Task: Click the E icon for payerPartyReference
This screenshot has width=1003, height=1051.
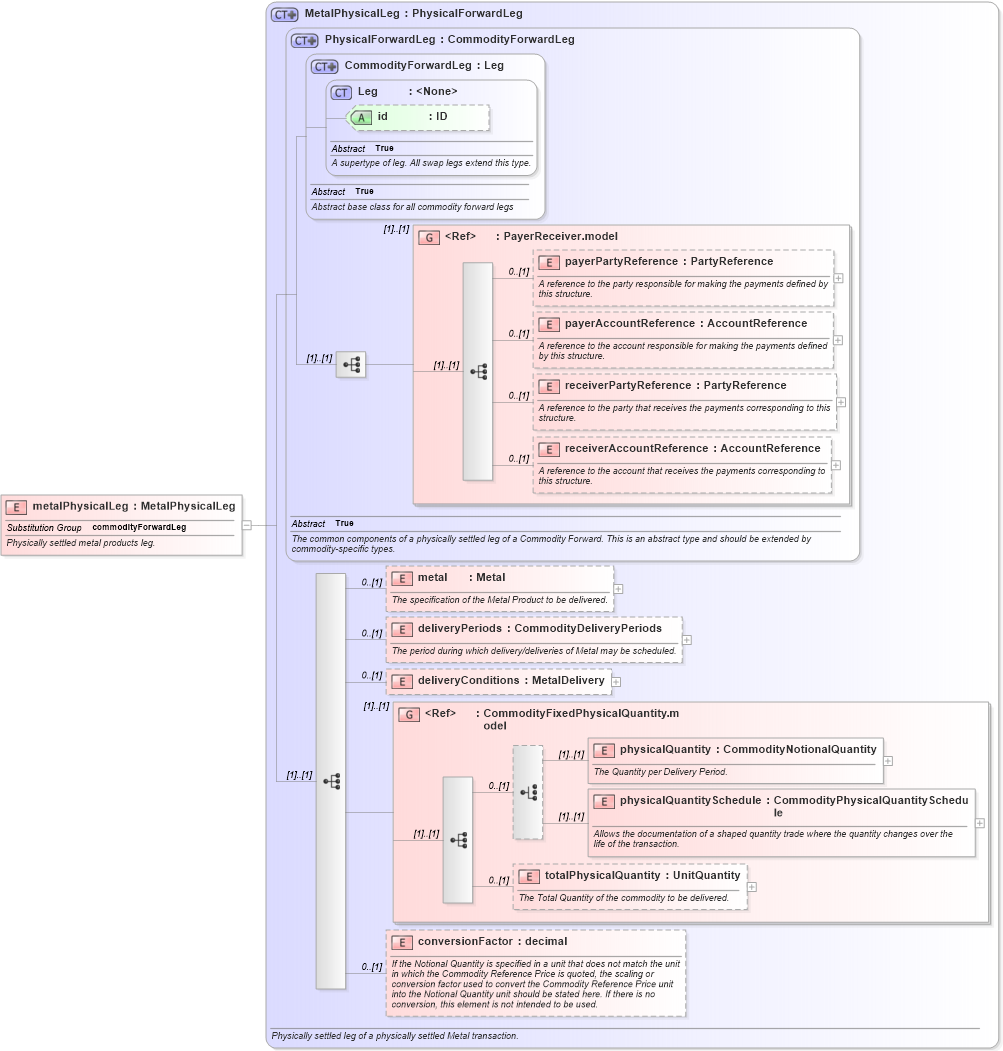Action: pyautogui.click(x=548, y=262)
